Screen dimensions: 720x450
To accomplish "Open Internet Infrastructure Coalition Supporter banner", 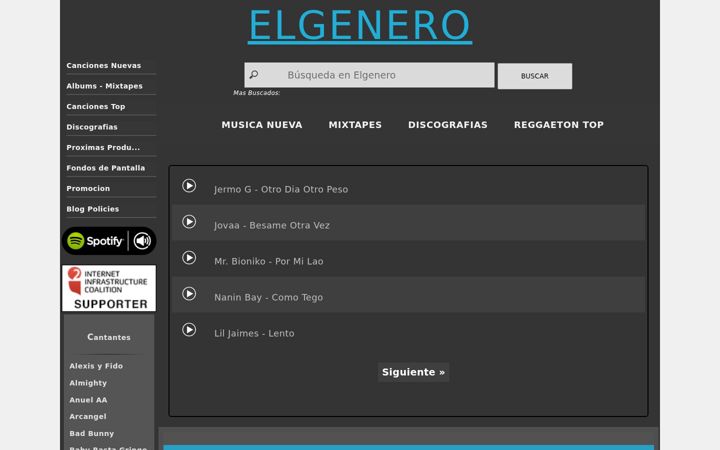I will coord(109,288).
